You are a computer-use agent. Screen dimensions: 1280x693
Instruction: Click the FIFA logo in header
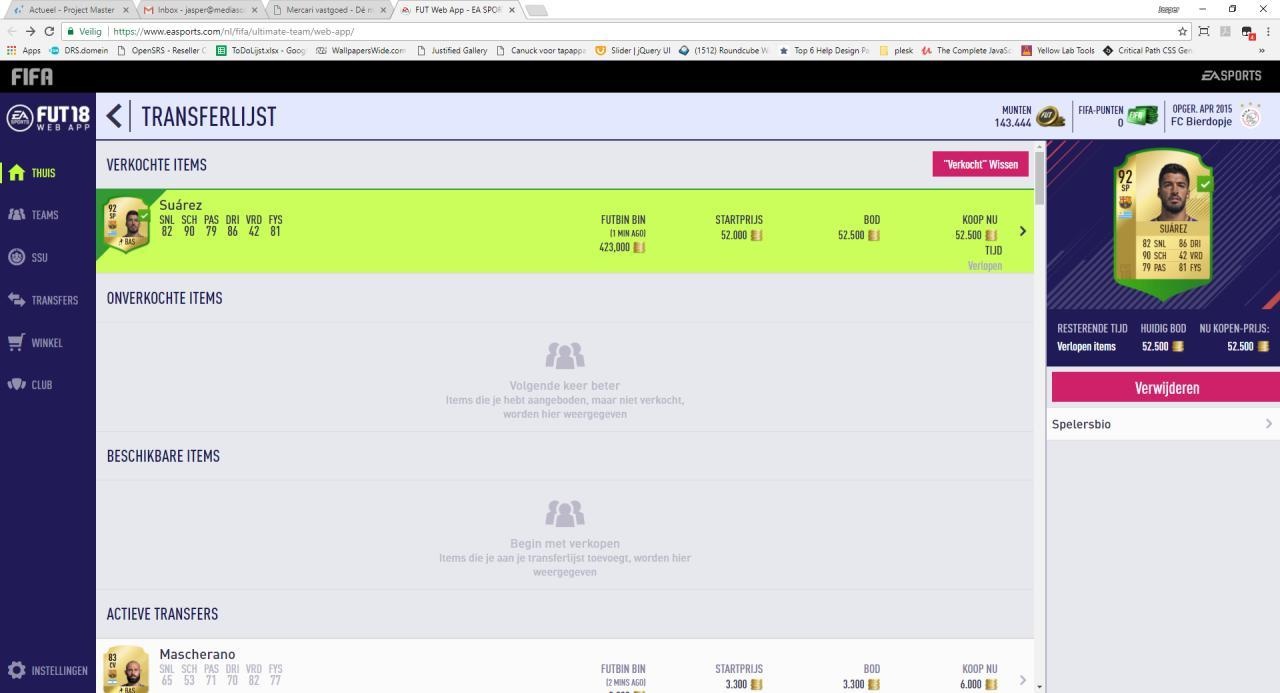coord(32,76)
